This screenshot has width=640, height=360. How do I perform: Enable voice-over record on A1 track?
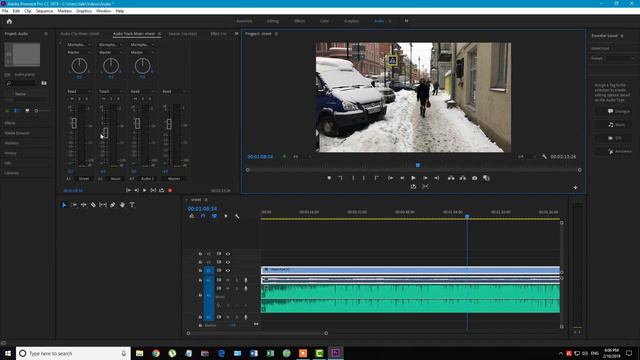click(x=246, y=280)
